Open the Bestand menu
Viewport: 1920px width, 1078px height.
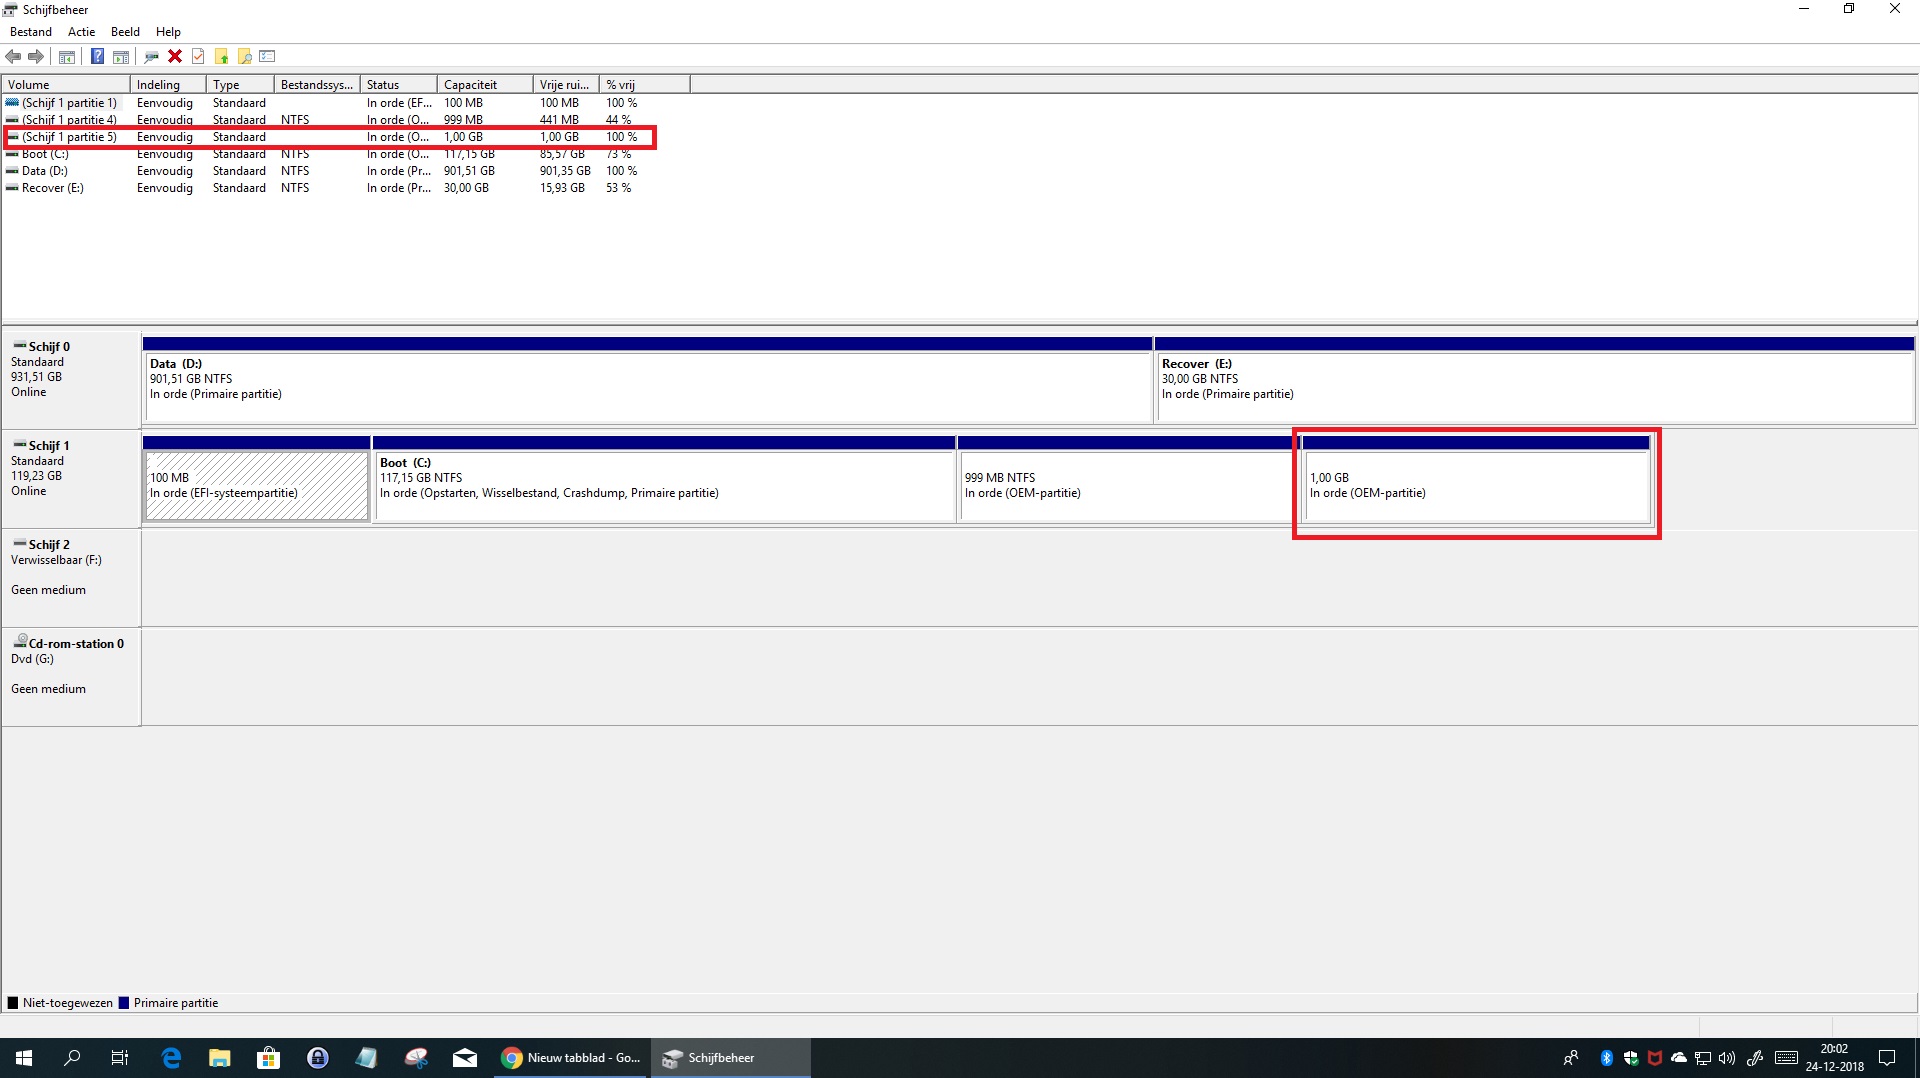pyautogui.click(x=31, y=32)
